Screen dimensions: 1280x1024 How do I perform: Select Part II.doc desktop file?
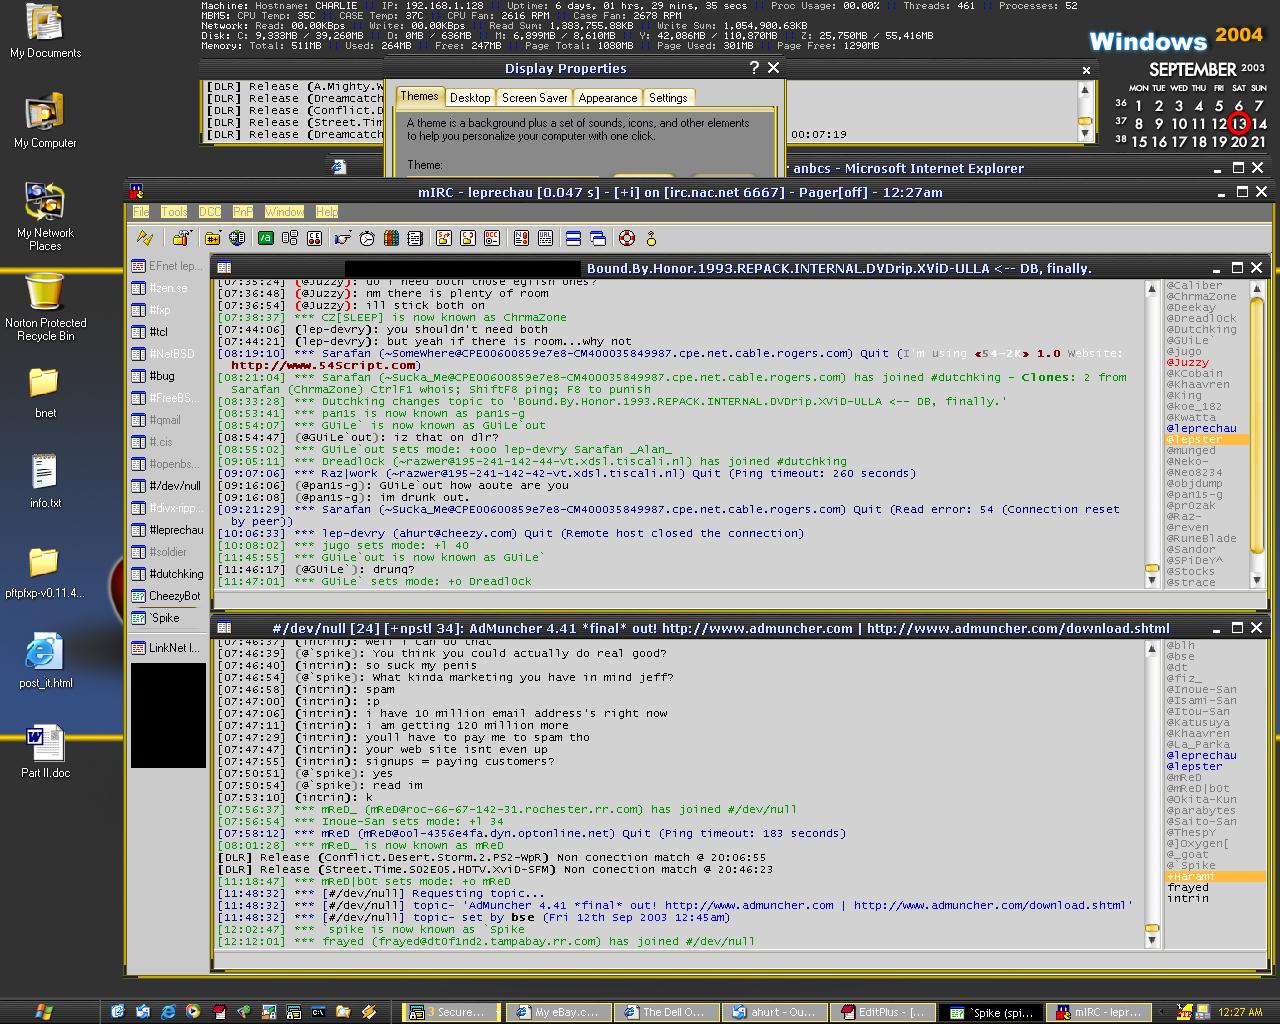[45, 751]
